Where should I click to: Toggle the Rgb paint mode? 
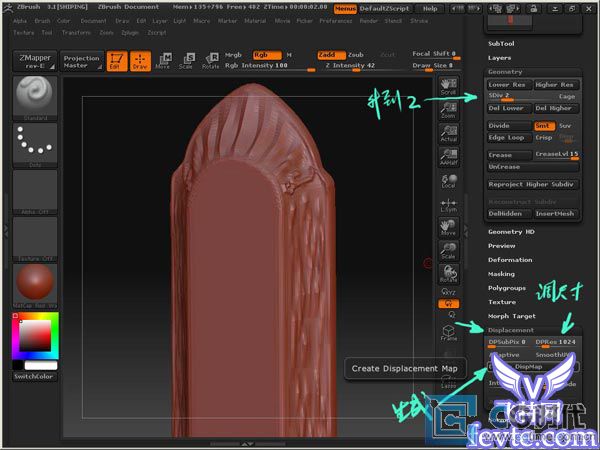(267, 55)
